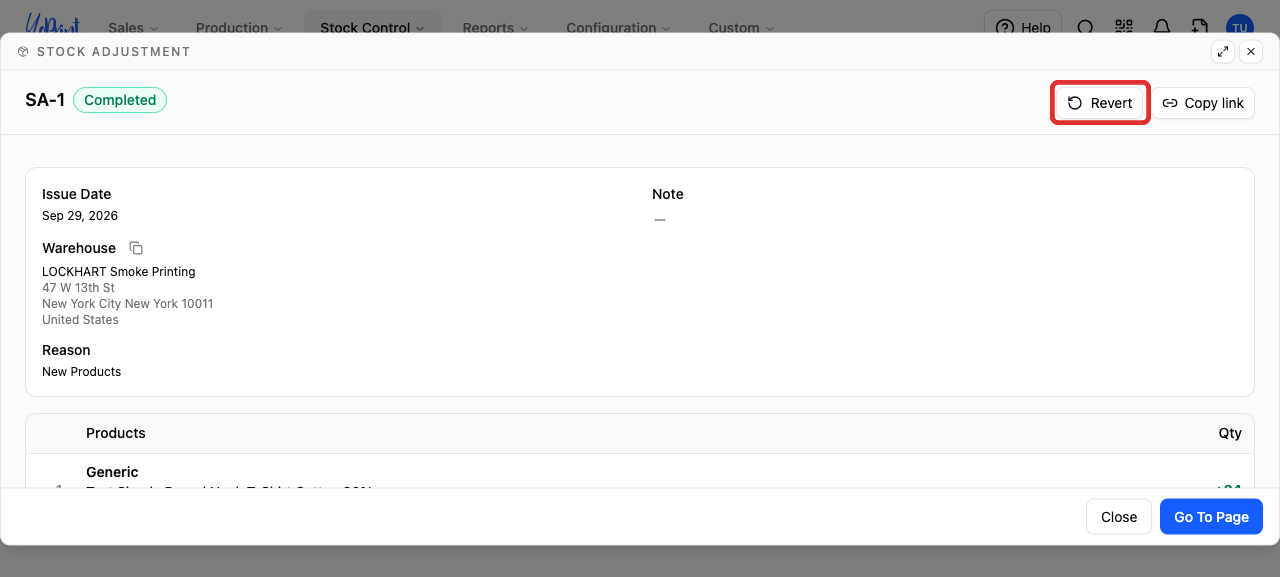Image resolution: width=1280 pixels, height=577 pixels.
Task: Click the Help button
Action: coord(1023,27)
